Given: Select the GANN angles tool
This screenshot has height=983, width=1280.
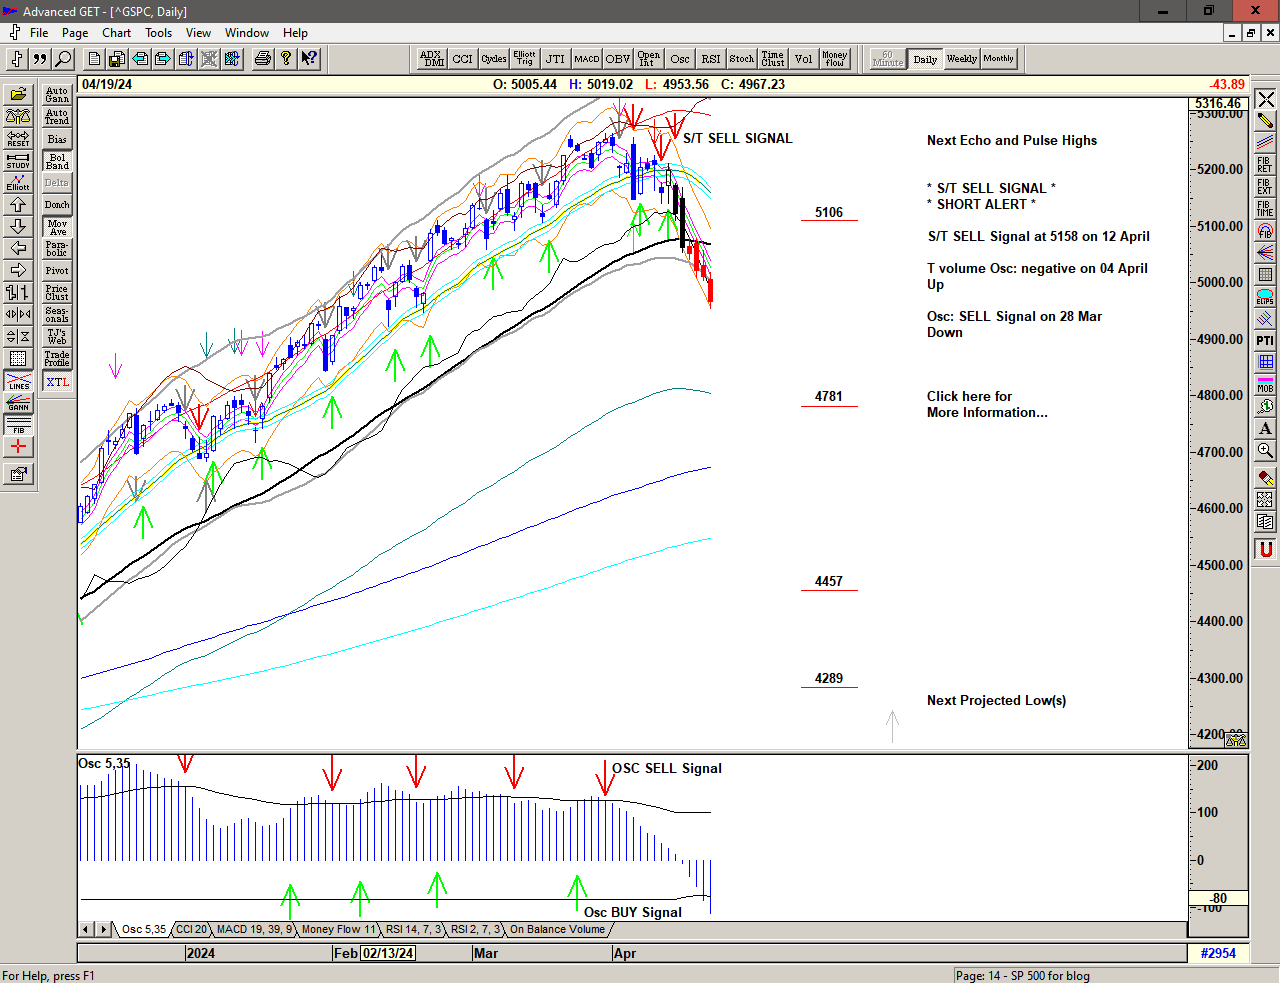Looking at the screenshot, I should click(18, 403).
